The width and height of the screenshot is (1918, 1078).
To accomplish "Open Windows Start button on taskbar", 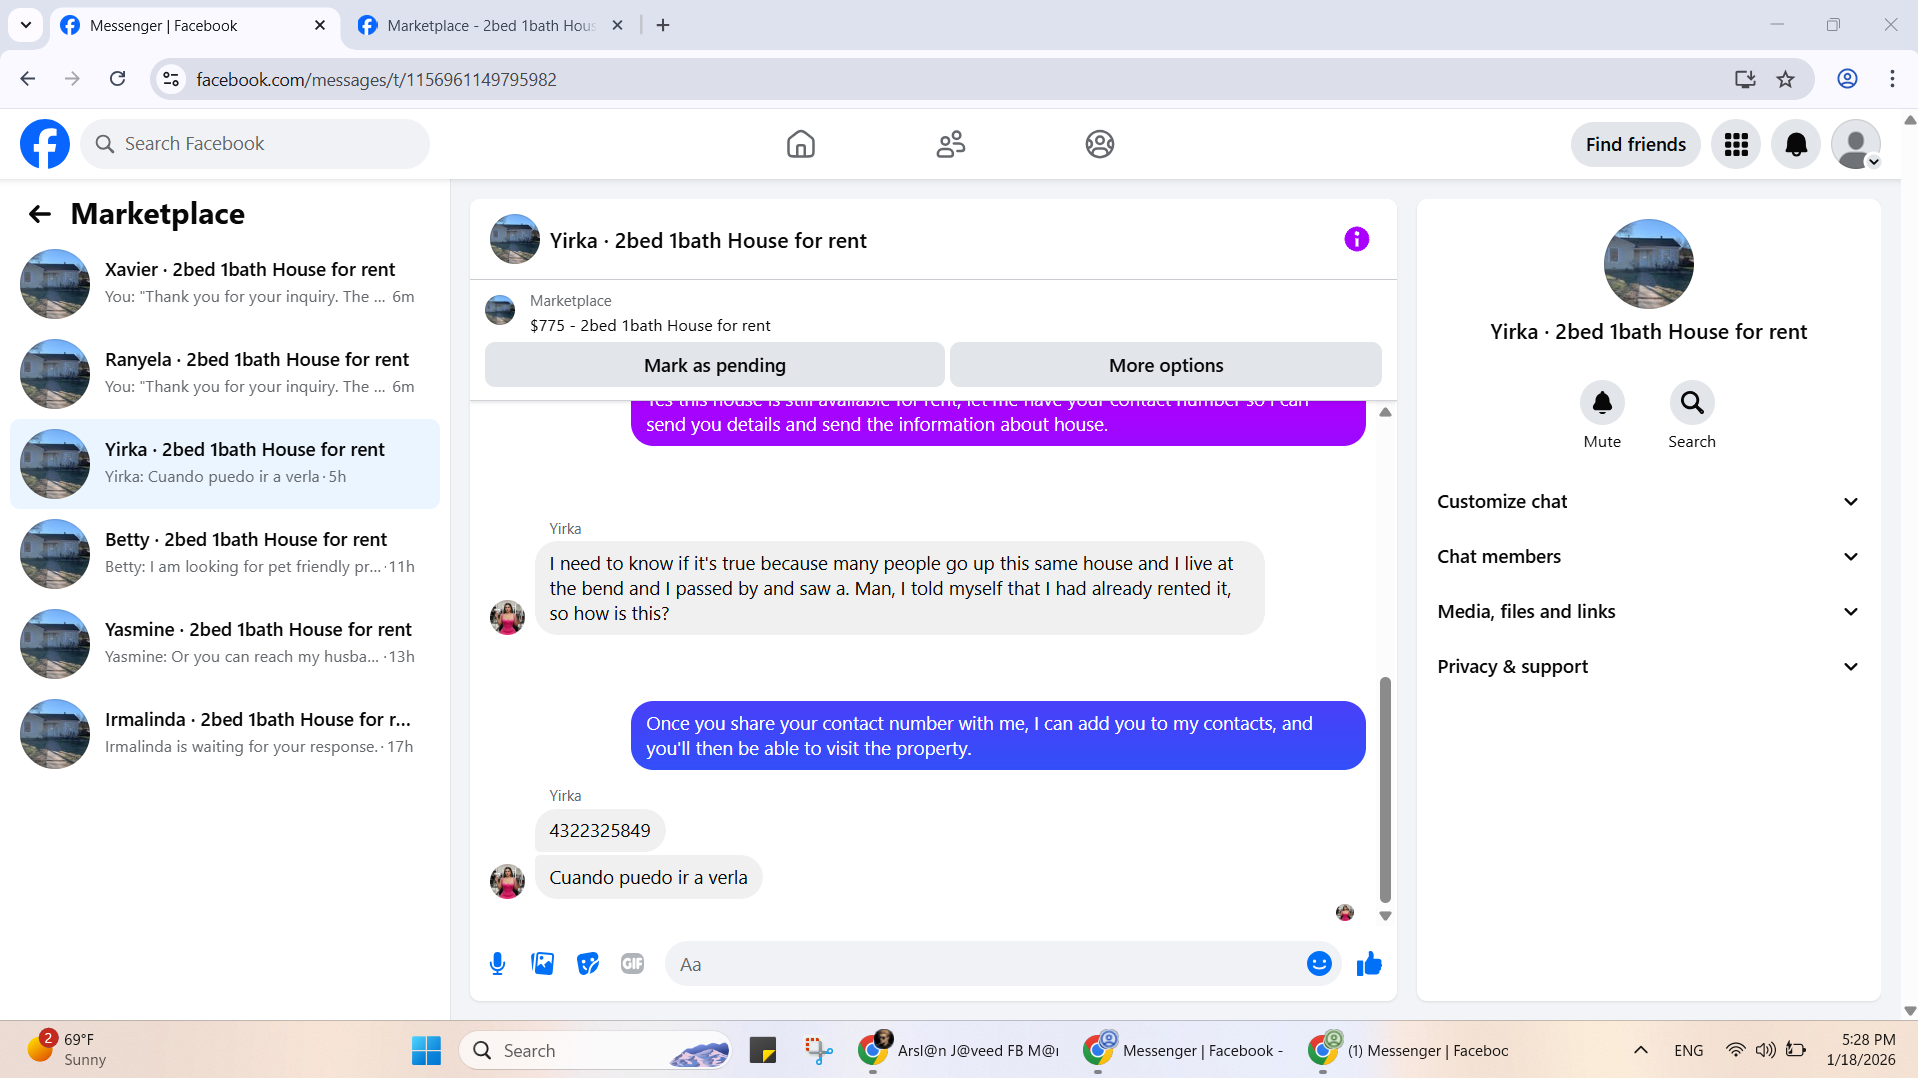I will 426,1051.
